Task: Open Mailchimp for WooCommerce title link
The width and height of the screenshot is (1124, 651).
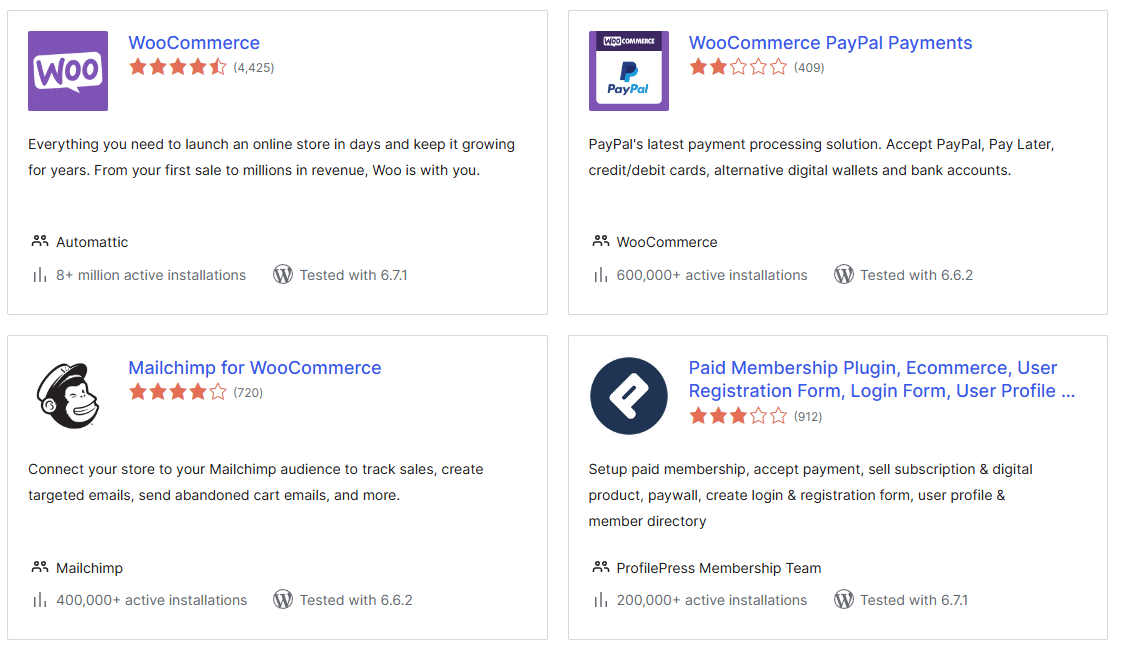Action: pyautogui.click(x=254, y=368)
